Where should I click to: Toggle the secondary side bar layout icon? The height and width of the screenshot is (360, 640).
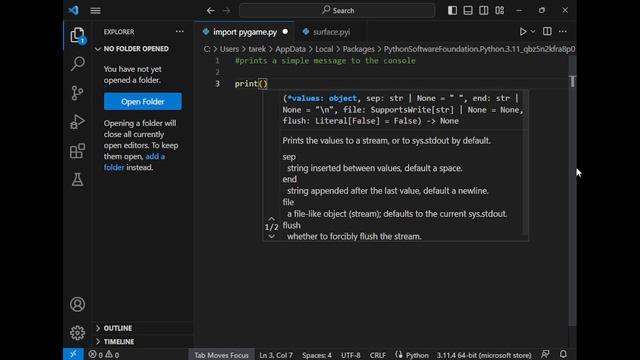pyautogui.click(x=484, y=10)
